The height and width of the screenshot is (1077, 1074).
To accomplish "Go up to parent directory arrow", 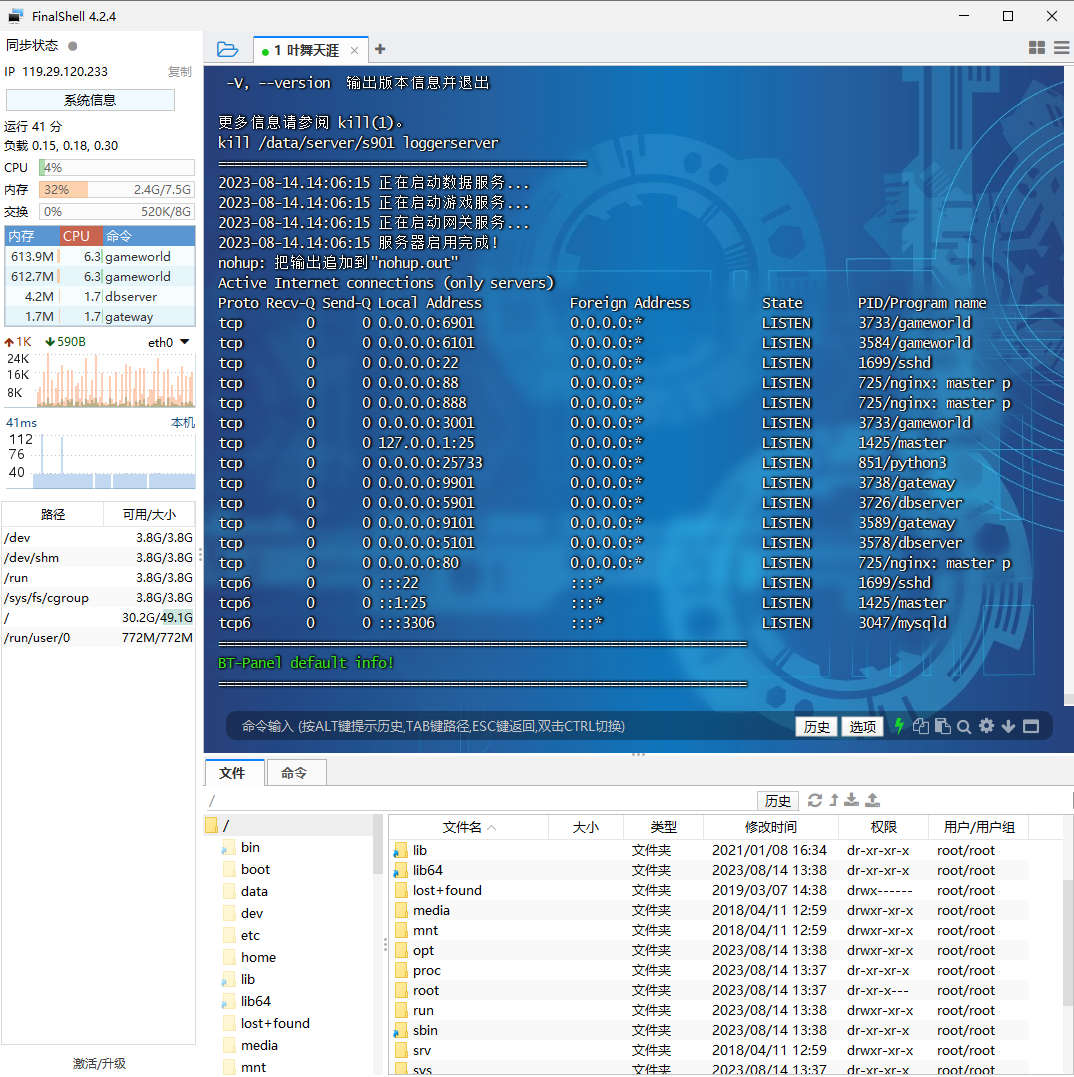I will click(x=834, y=800).
